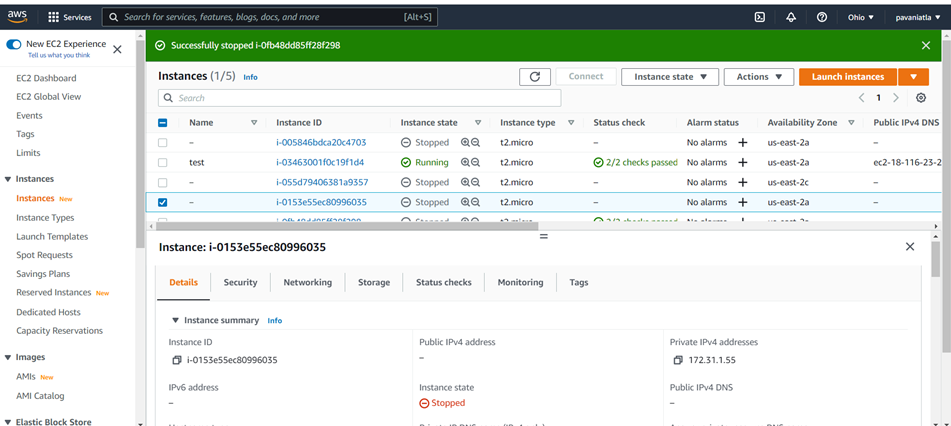Close the instance details panel
Image resolution: width=951 pixels, height=426 pixels.
910,246
